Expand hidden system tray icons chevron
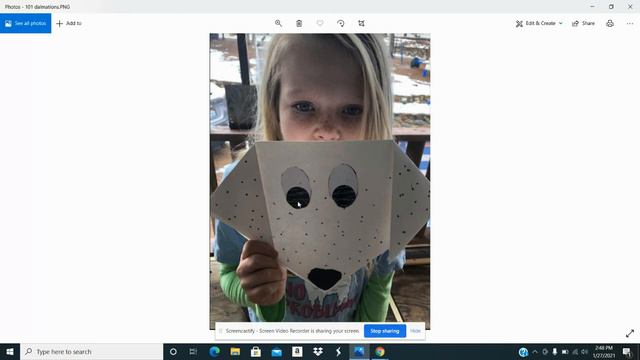 (535, 351)
